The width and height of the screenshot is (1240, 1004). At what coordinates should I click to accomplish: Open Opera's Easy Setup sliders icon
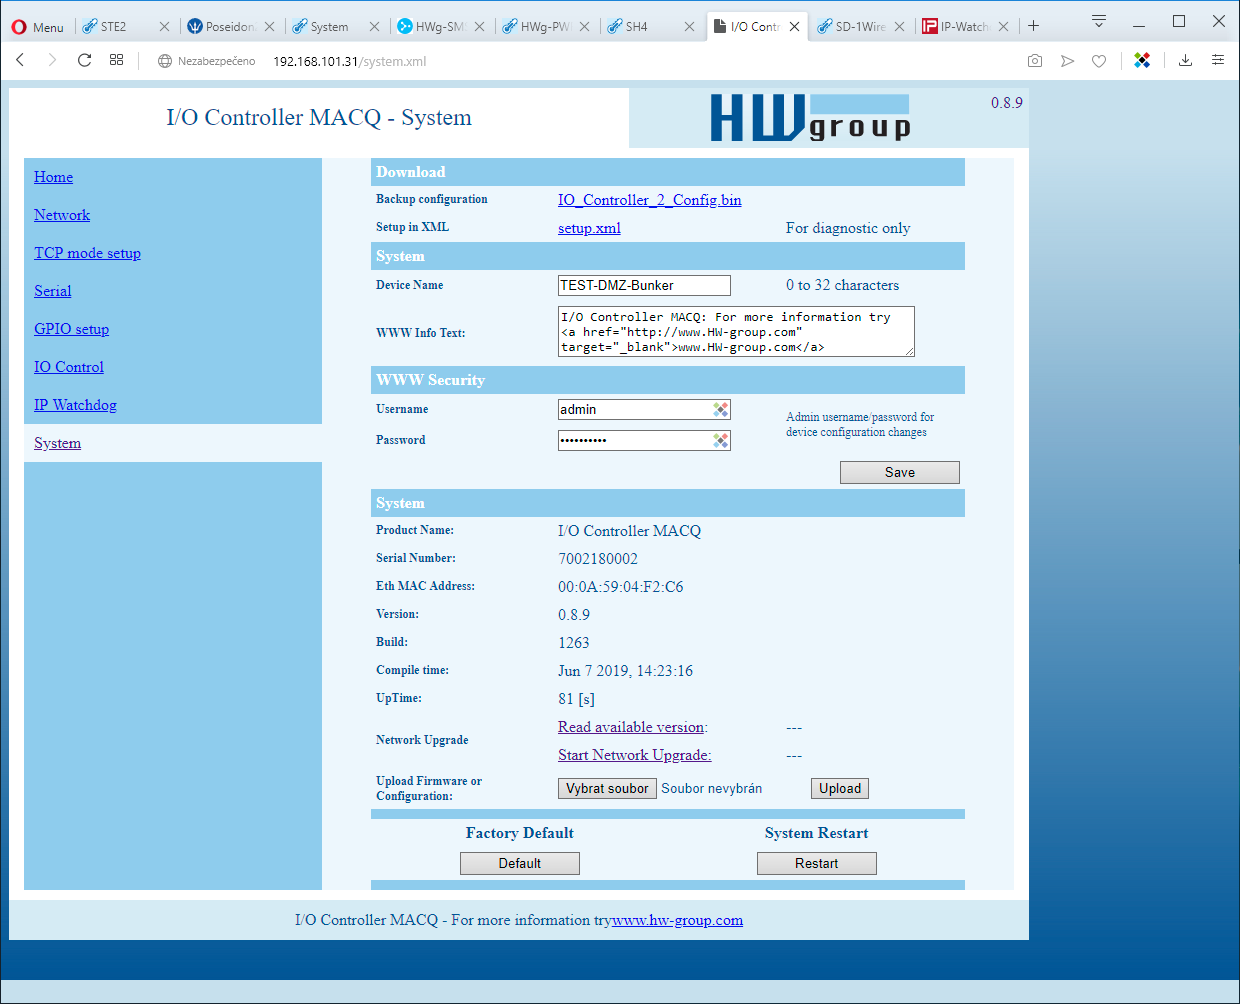click(1218, 61)
